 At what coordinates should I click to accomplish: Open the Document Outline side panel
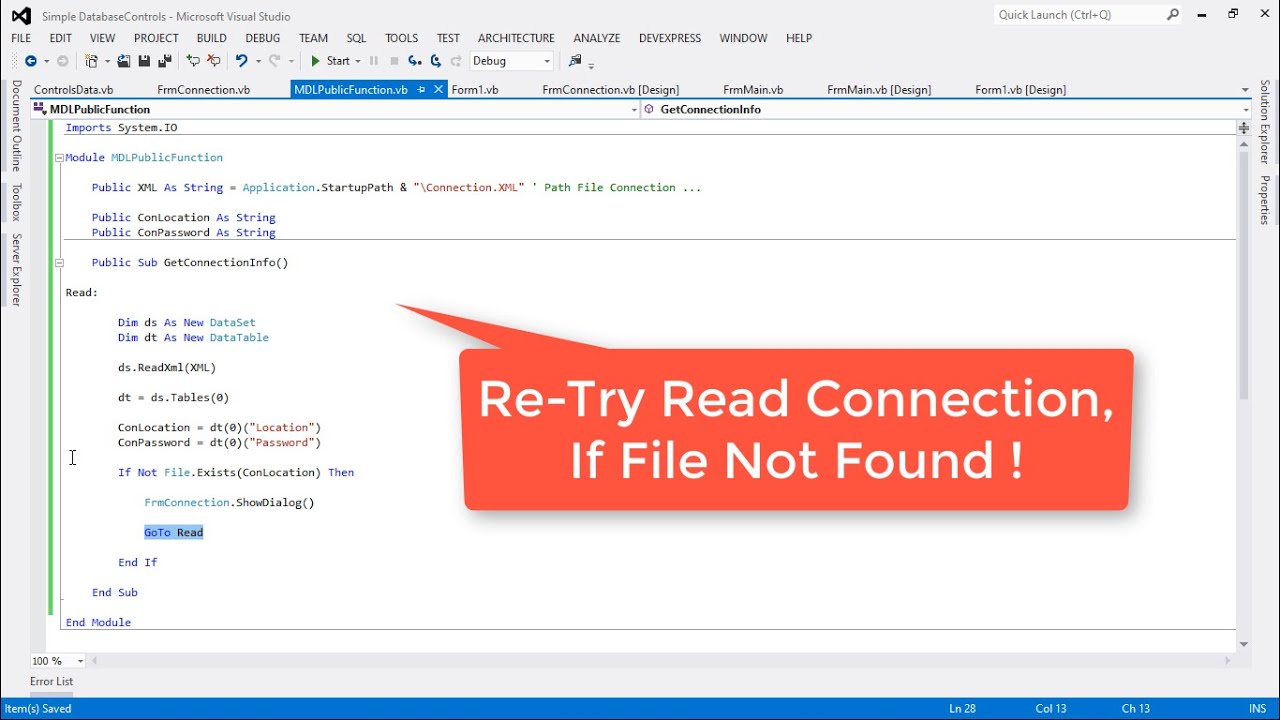16,126
